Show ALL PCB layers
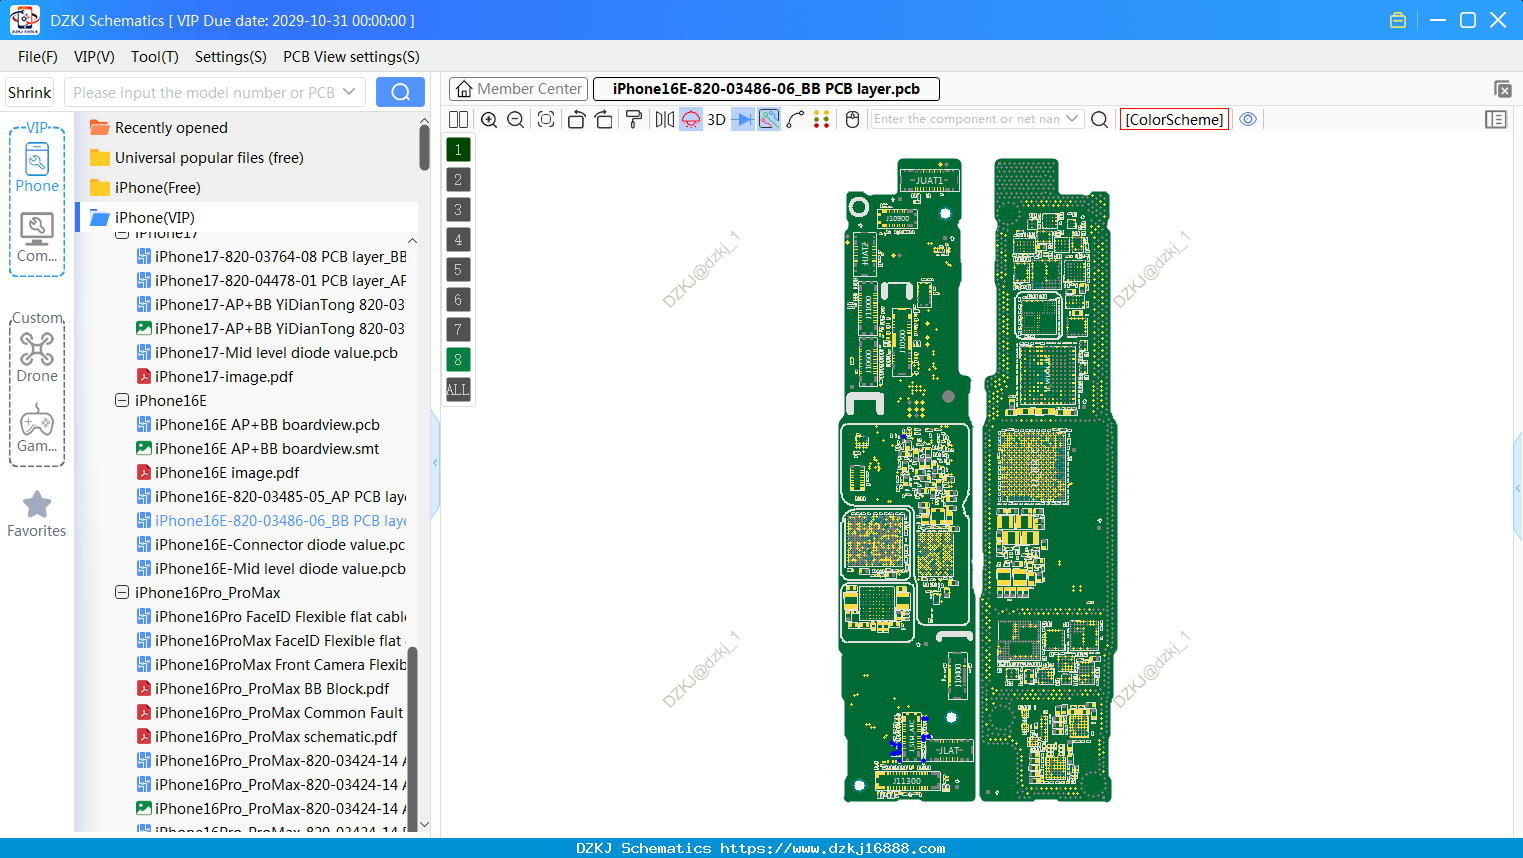The width and height of the screenshot is (1523, 858). tap(458, 389)
